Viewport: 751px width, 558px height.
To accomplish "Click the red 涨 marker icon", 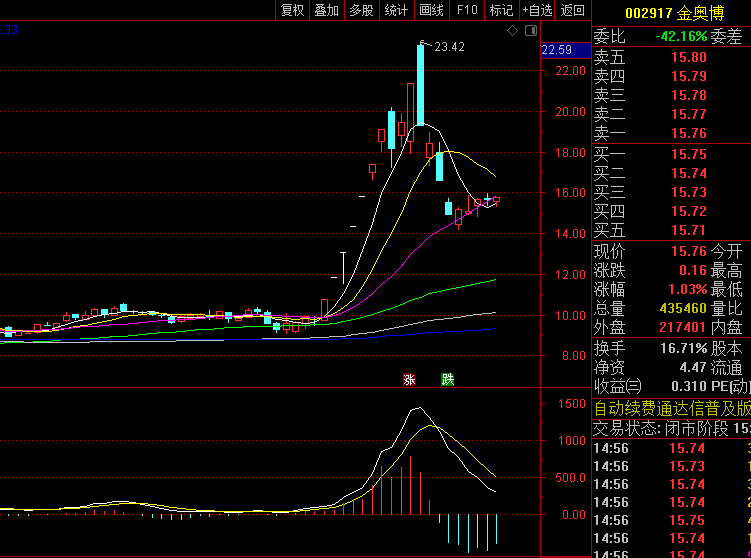I will [409, 379].
